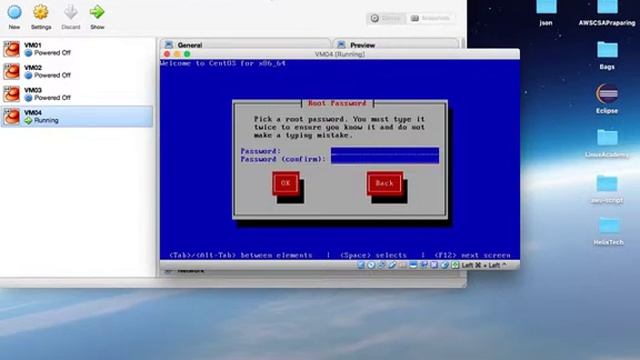
Task: Click optical disc status icon
Action: [371, 265]
